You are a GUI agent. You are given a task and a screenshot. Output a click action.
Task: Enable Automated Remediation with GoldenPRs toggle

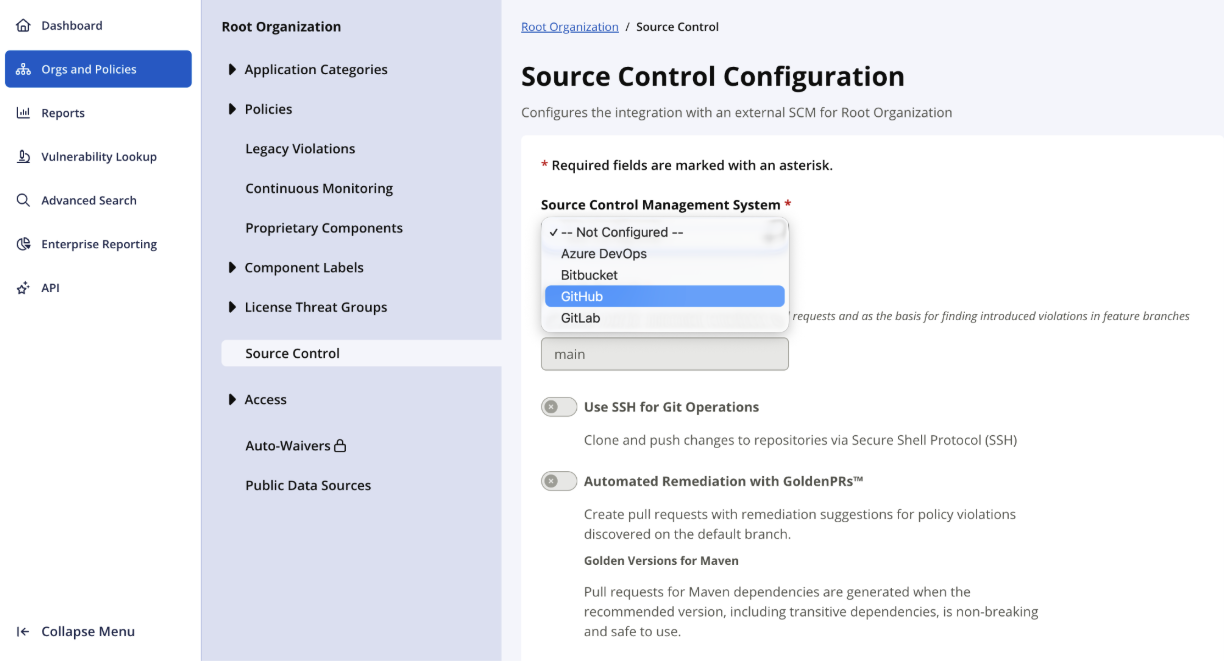(559, 481)
